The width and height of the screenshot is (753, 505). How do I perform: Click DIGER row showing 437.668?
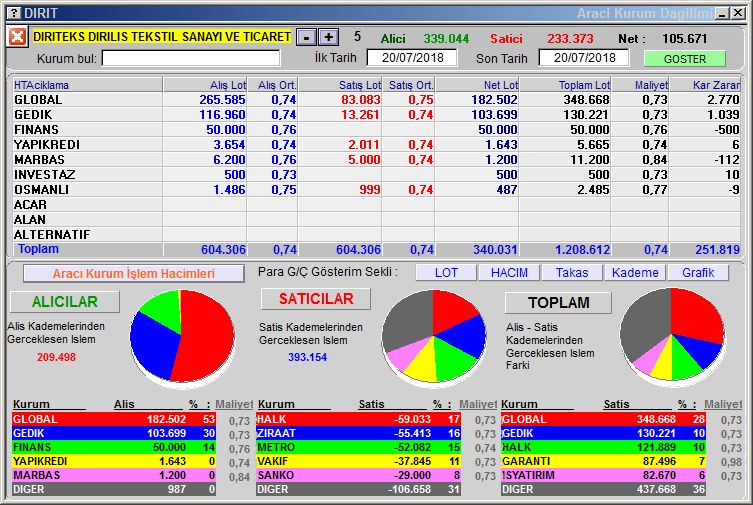[603, 489]
